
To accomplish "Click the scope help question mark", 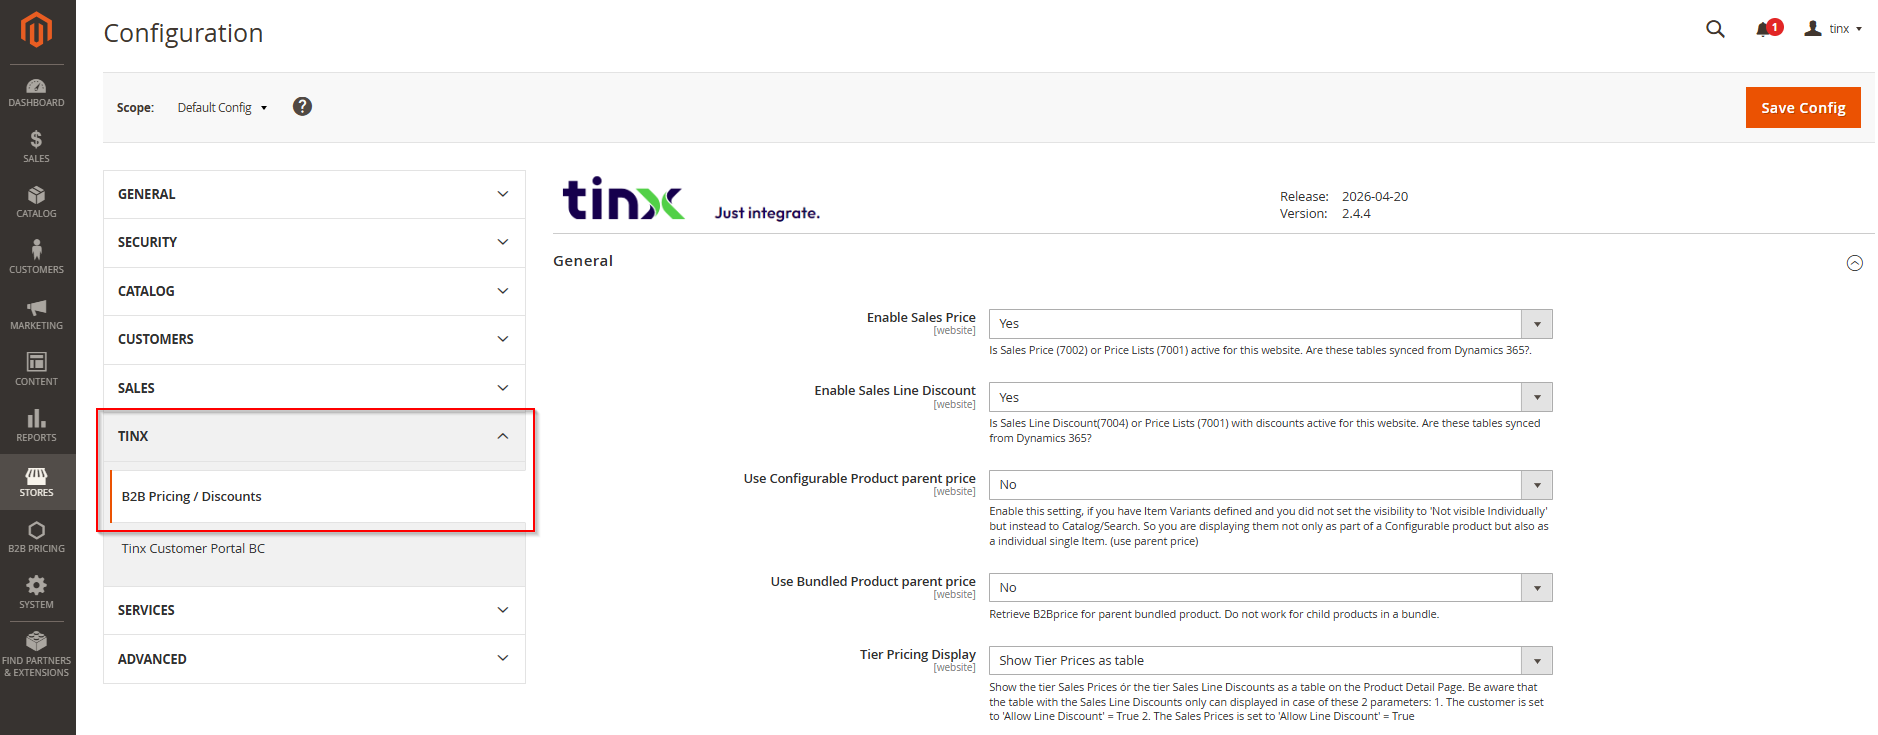I will pos(302,106).
